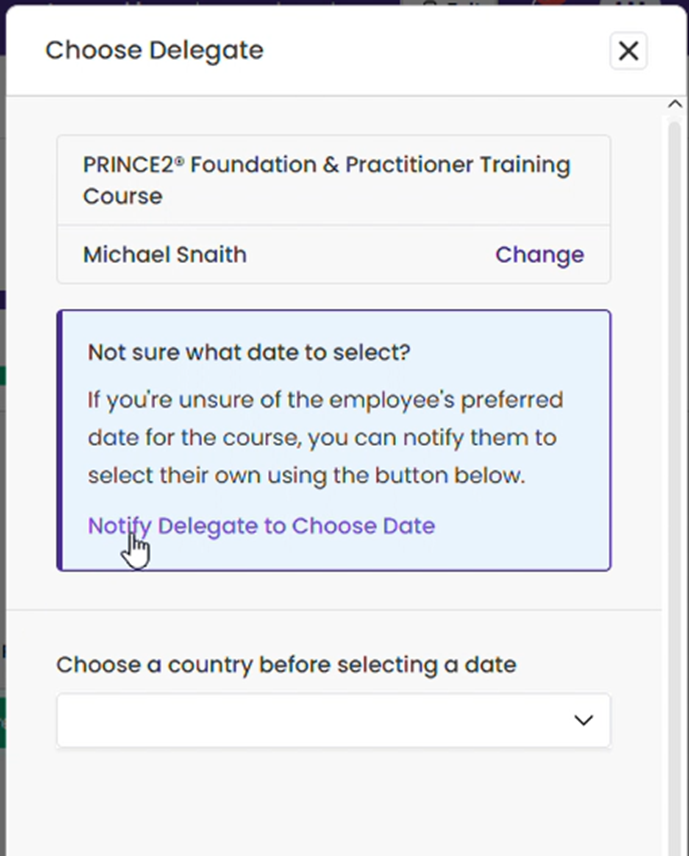Screen dimensions: 689x856
Task: Select the Michael Snaith delegate name
Action: click(x=165, y=254)
